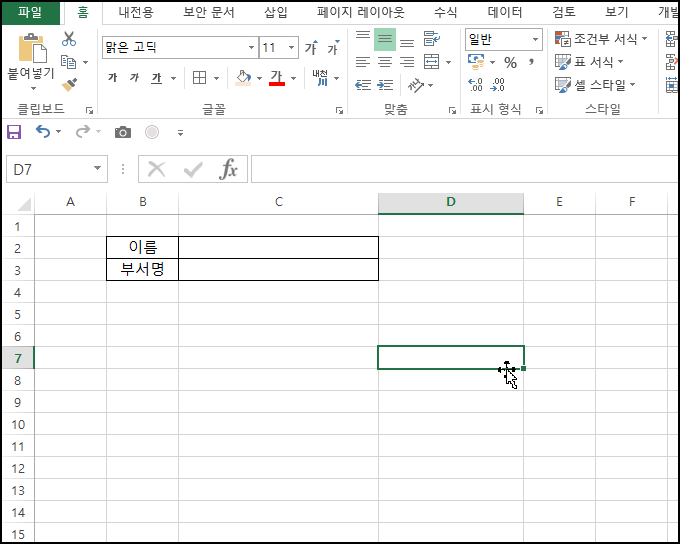680x544 pixels.
Task: Open 조건부 서식 conditional formatting
Action: [601, 39]
